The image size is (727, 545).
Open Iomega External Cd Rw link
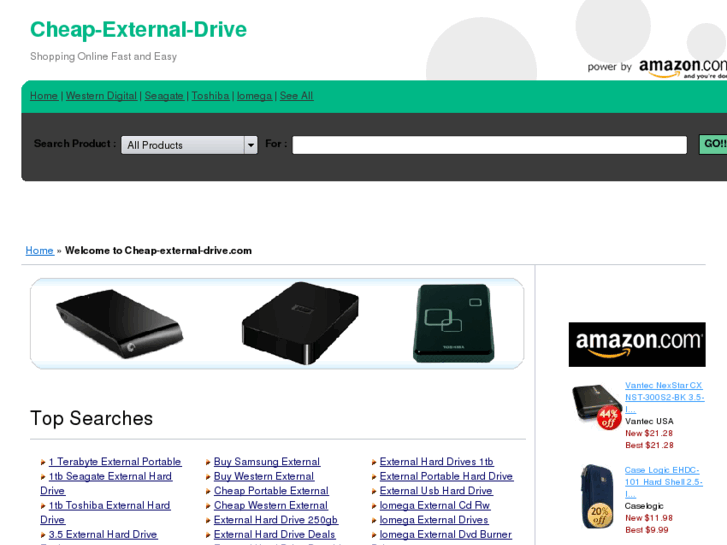[435, 506]
